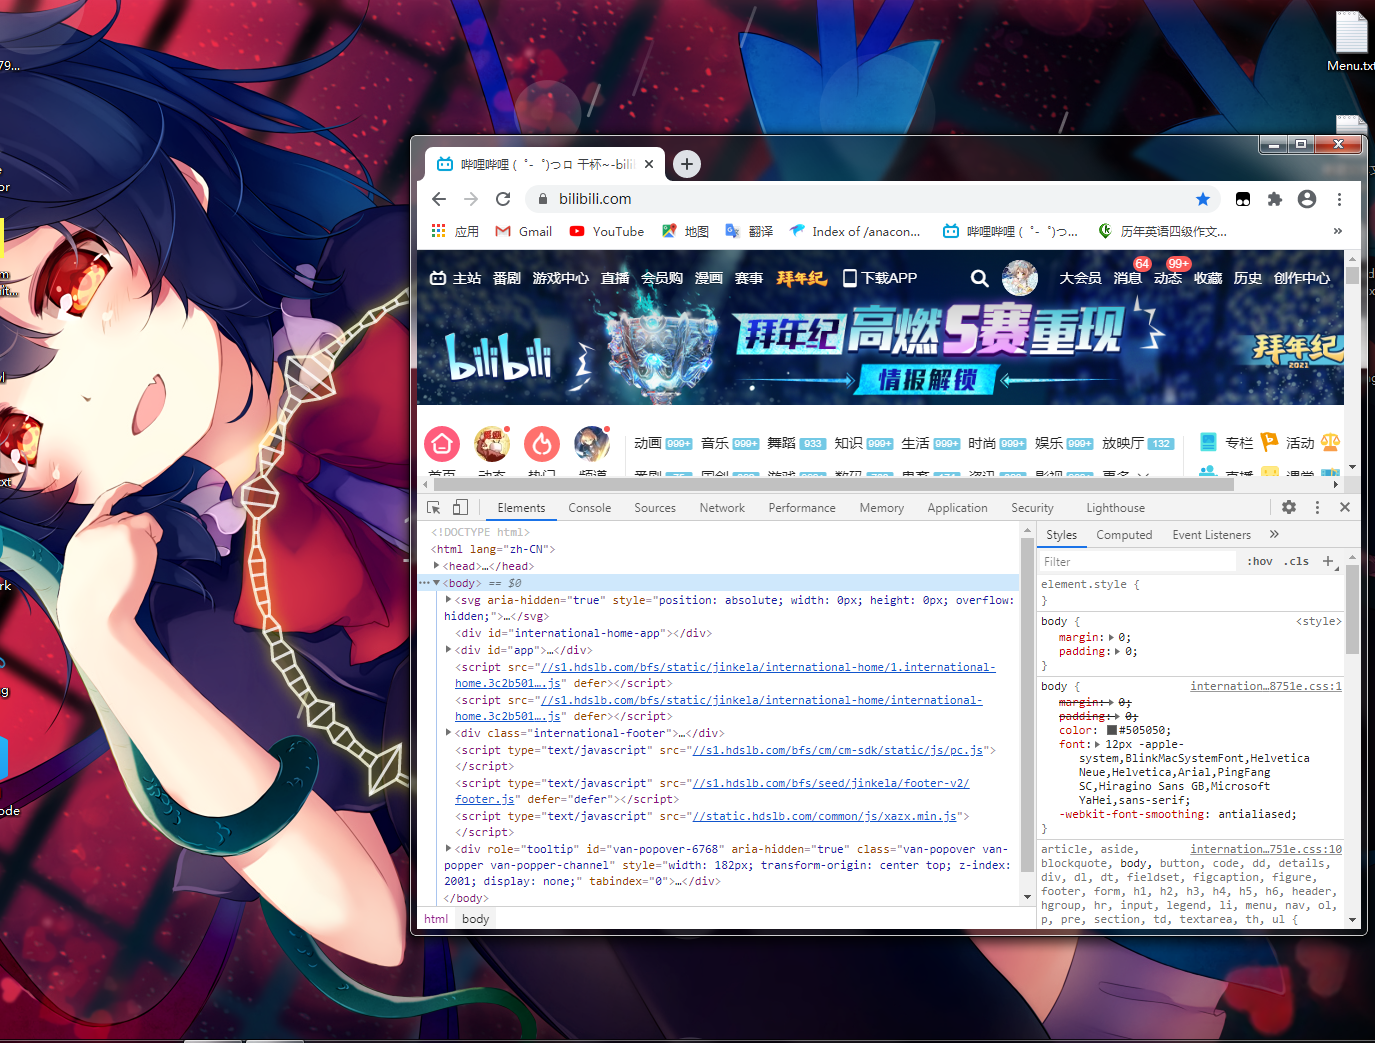Expand the svg aria-hidden node
The width and height of the screenshot is (1375, 1043).
pyautogui.click(x=449, y=600)
